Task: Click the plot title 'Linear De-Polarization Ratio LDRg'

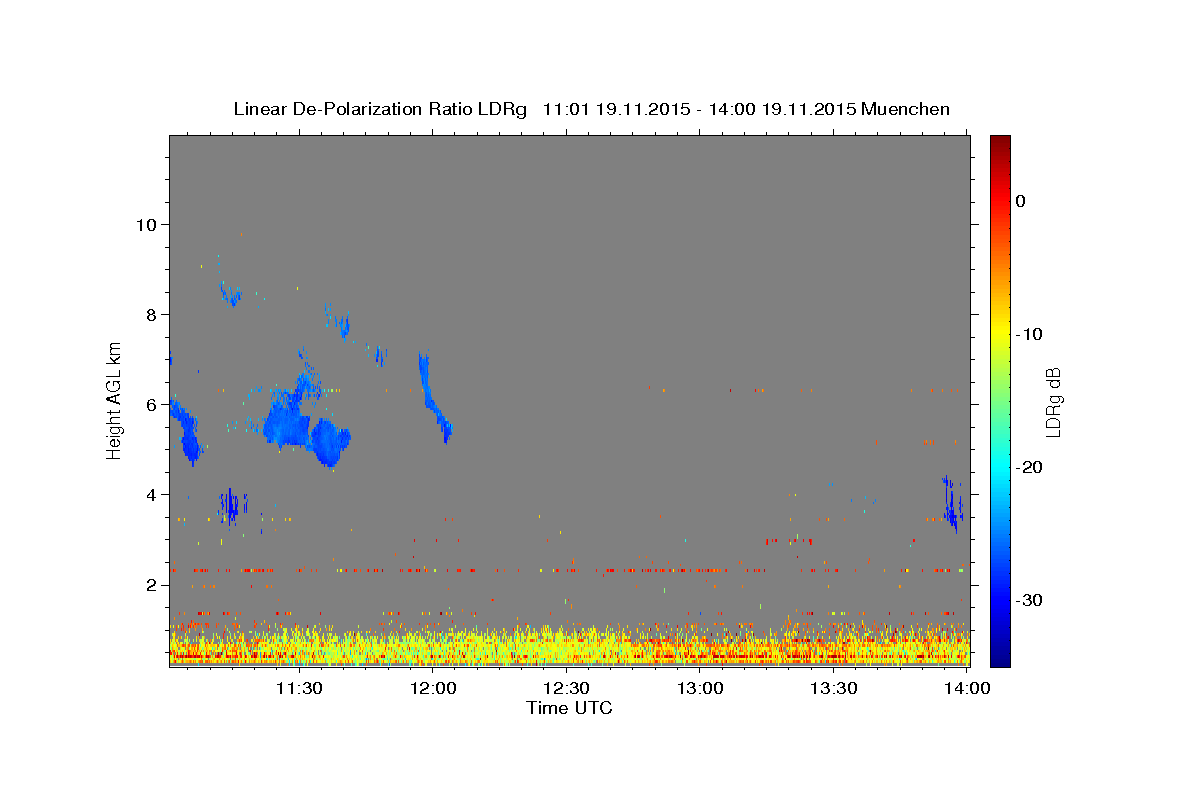Action: (x=380, y=109)
